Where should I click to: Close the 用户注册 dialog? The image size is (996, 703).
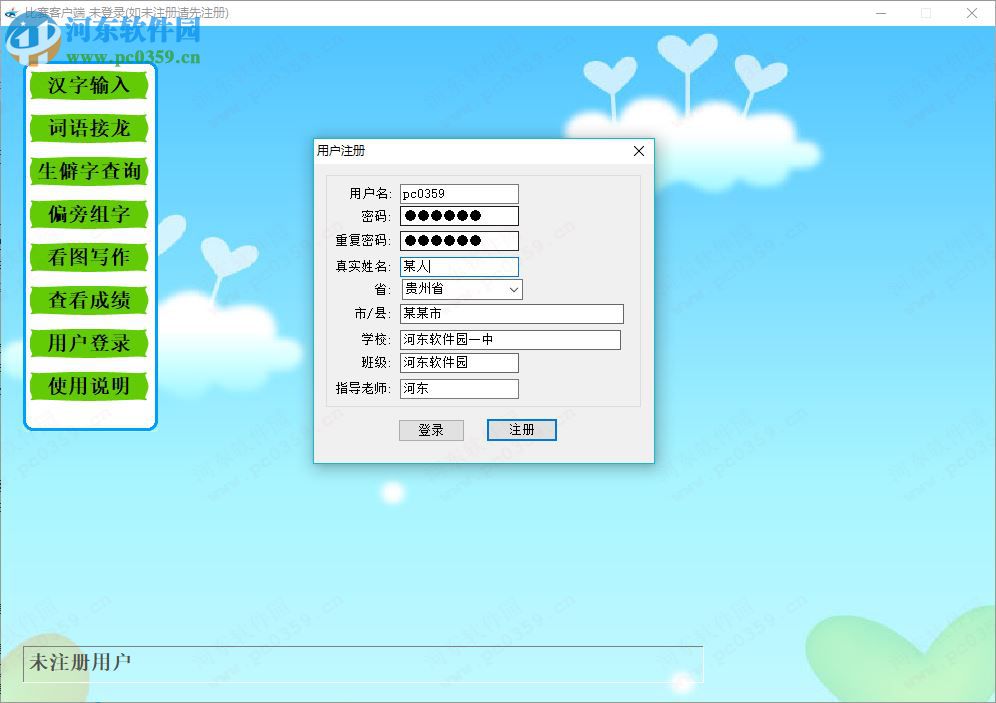(639, 151)
